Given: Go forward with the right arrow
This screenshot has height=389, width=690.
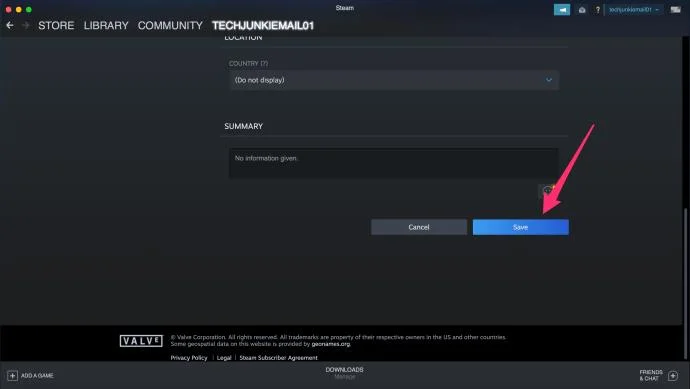Looking at the screenshot, I should click(x=26, y=26).
